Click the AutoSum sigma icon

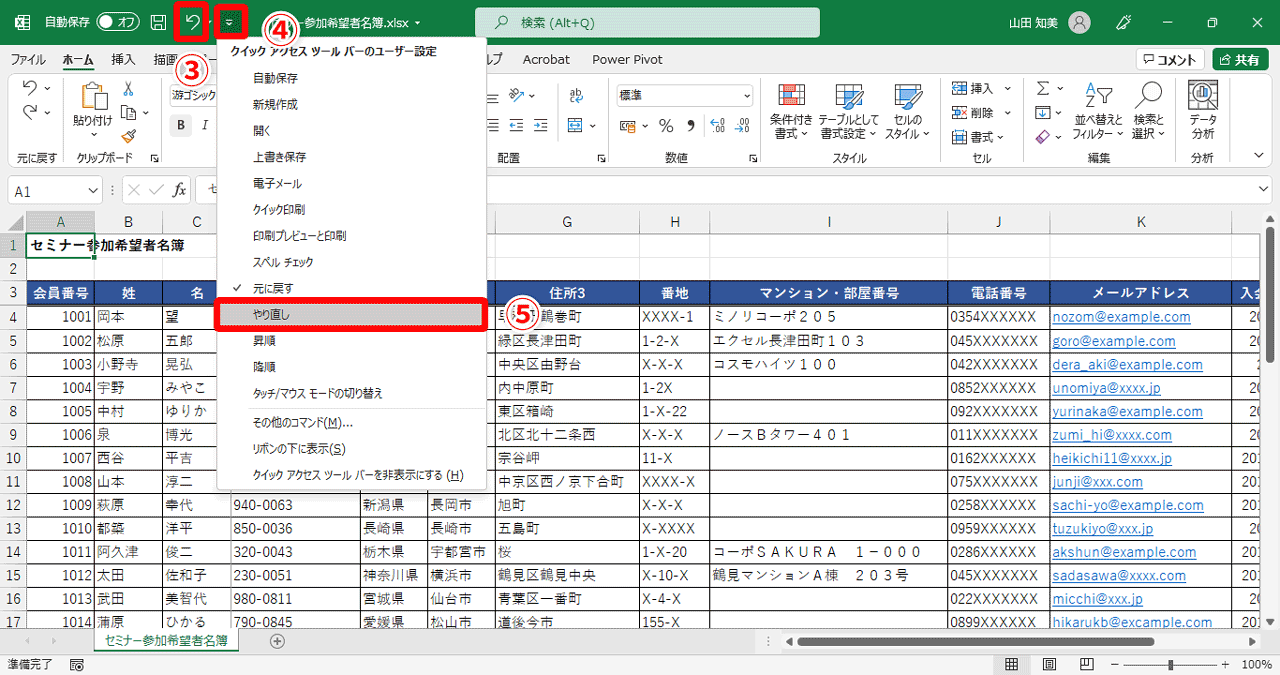pos(1043,89)
